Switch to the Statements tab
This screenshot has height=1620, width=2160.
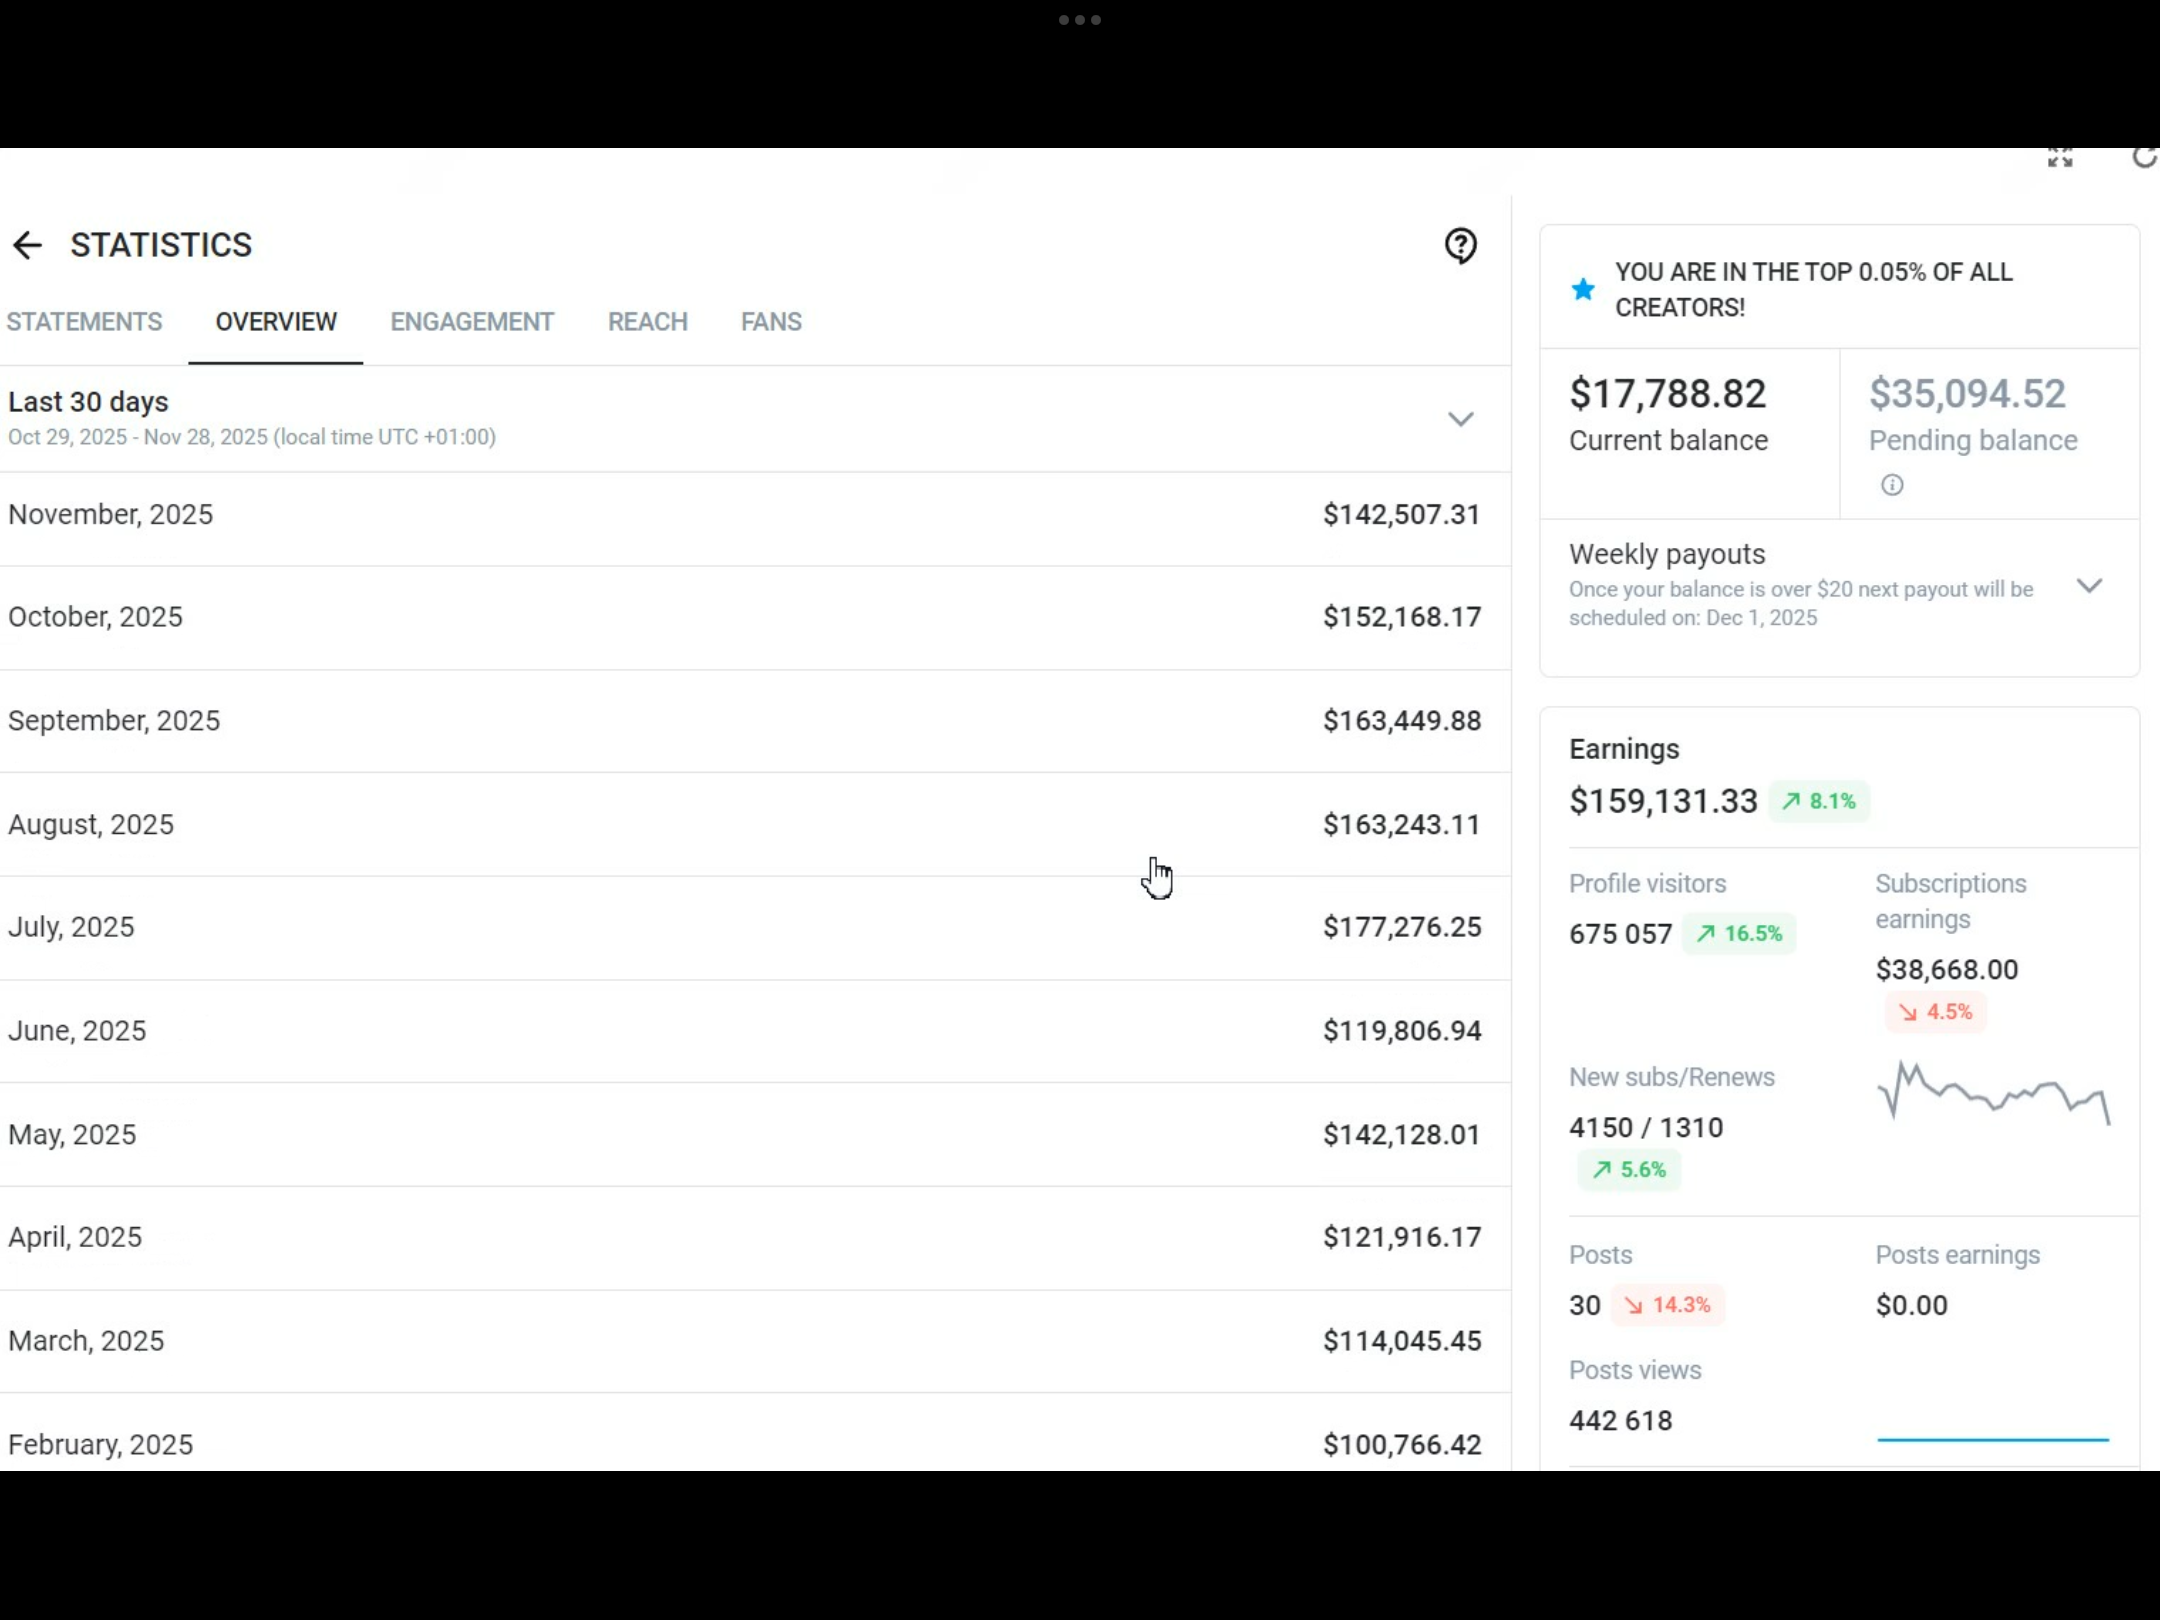tap(84, 322)
